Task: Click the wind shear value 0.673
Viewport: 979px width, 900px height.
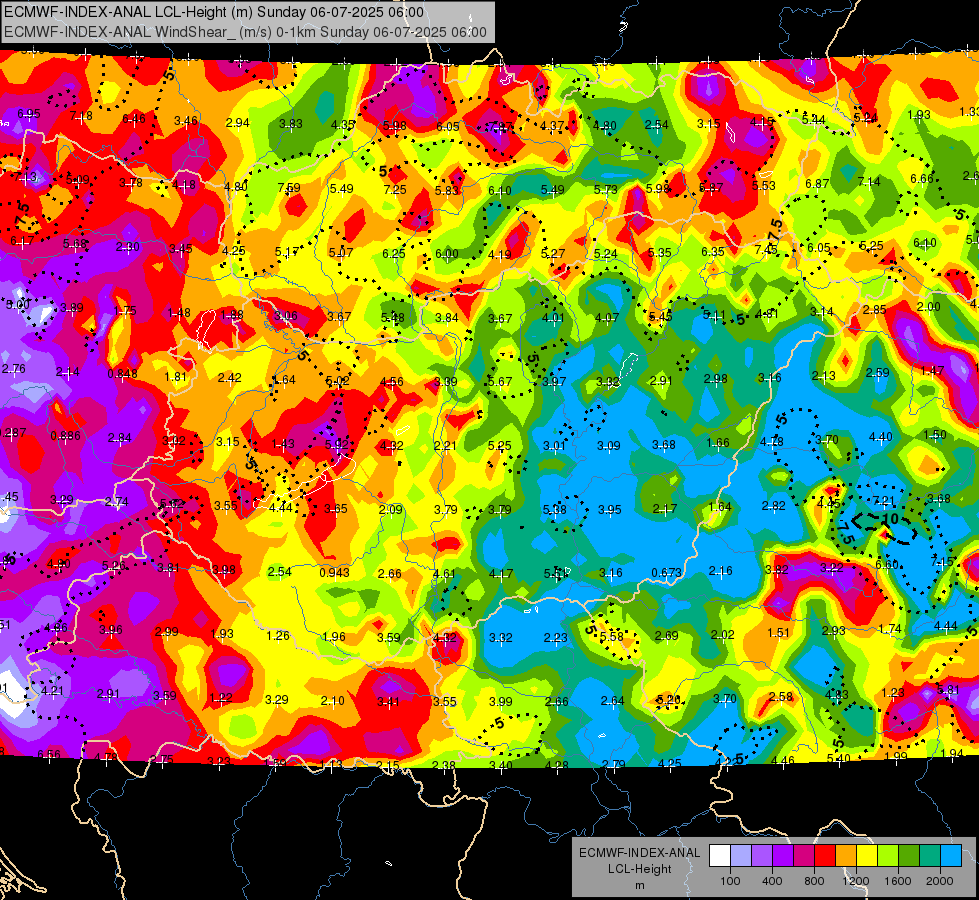Action: pyautogui.click(x=666, y=573)
